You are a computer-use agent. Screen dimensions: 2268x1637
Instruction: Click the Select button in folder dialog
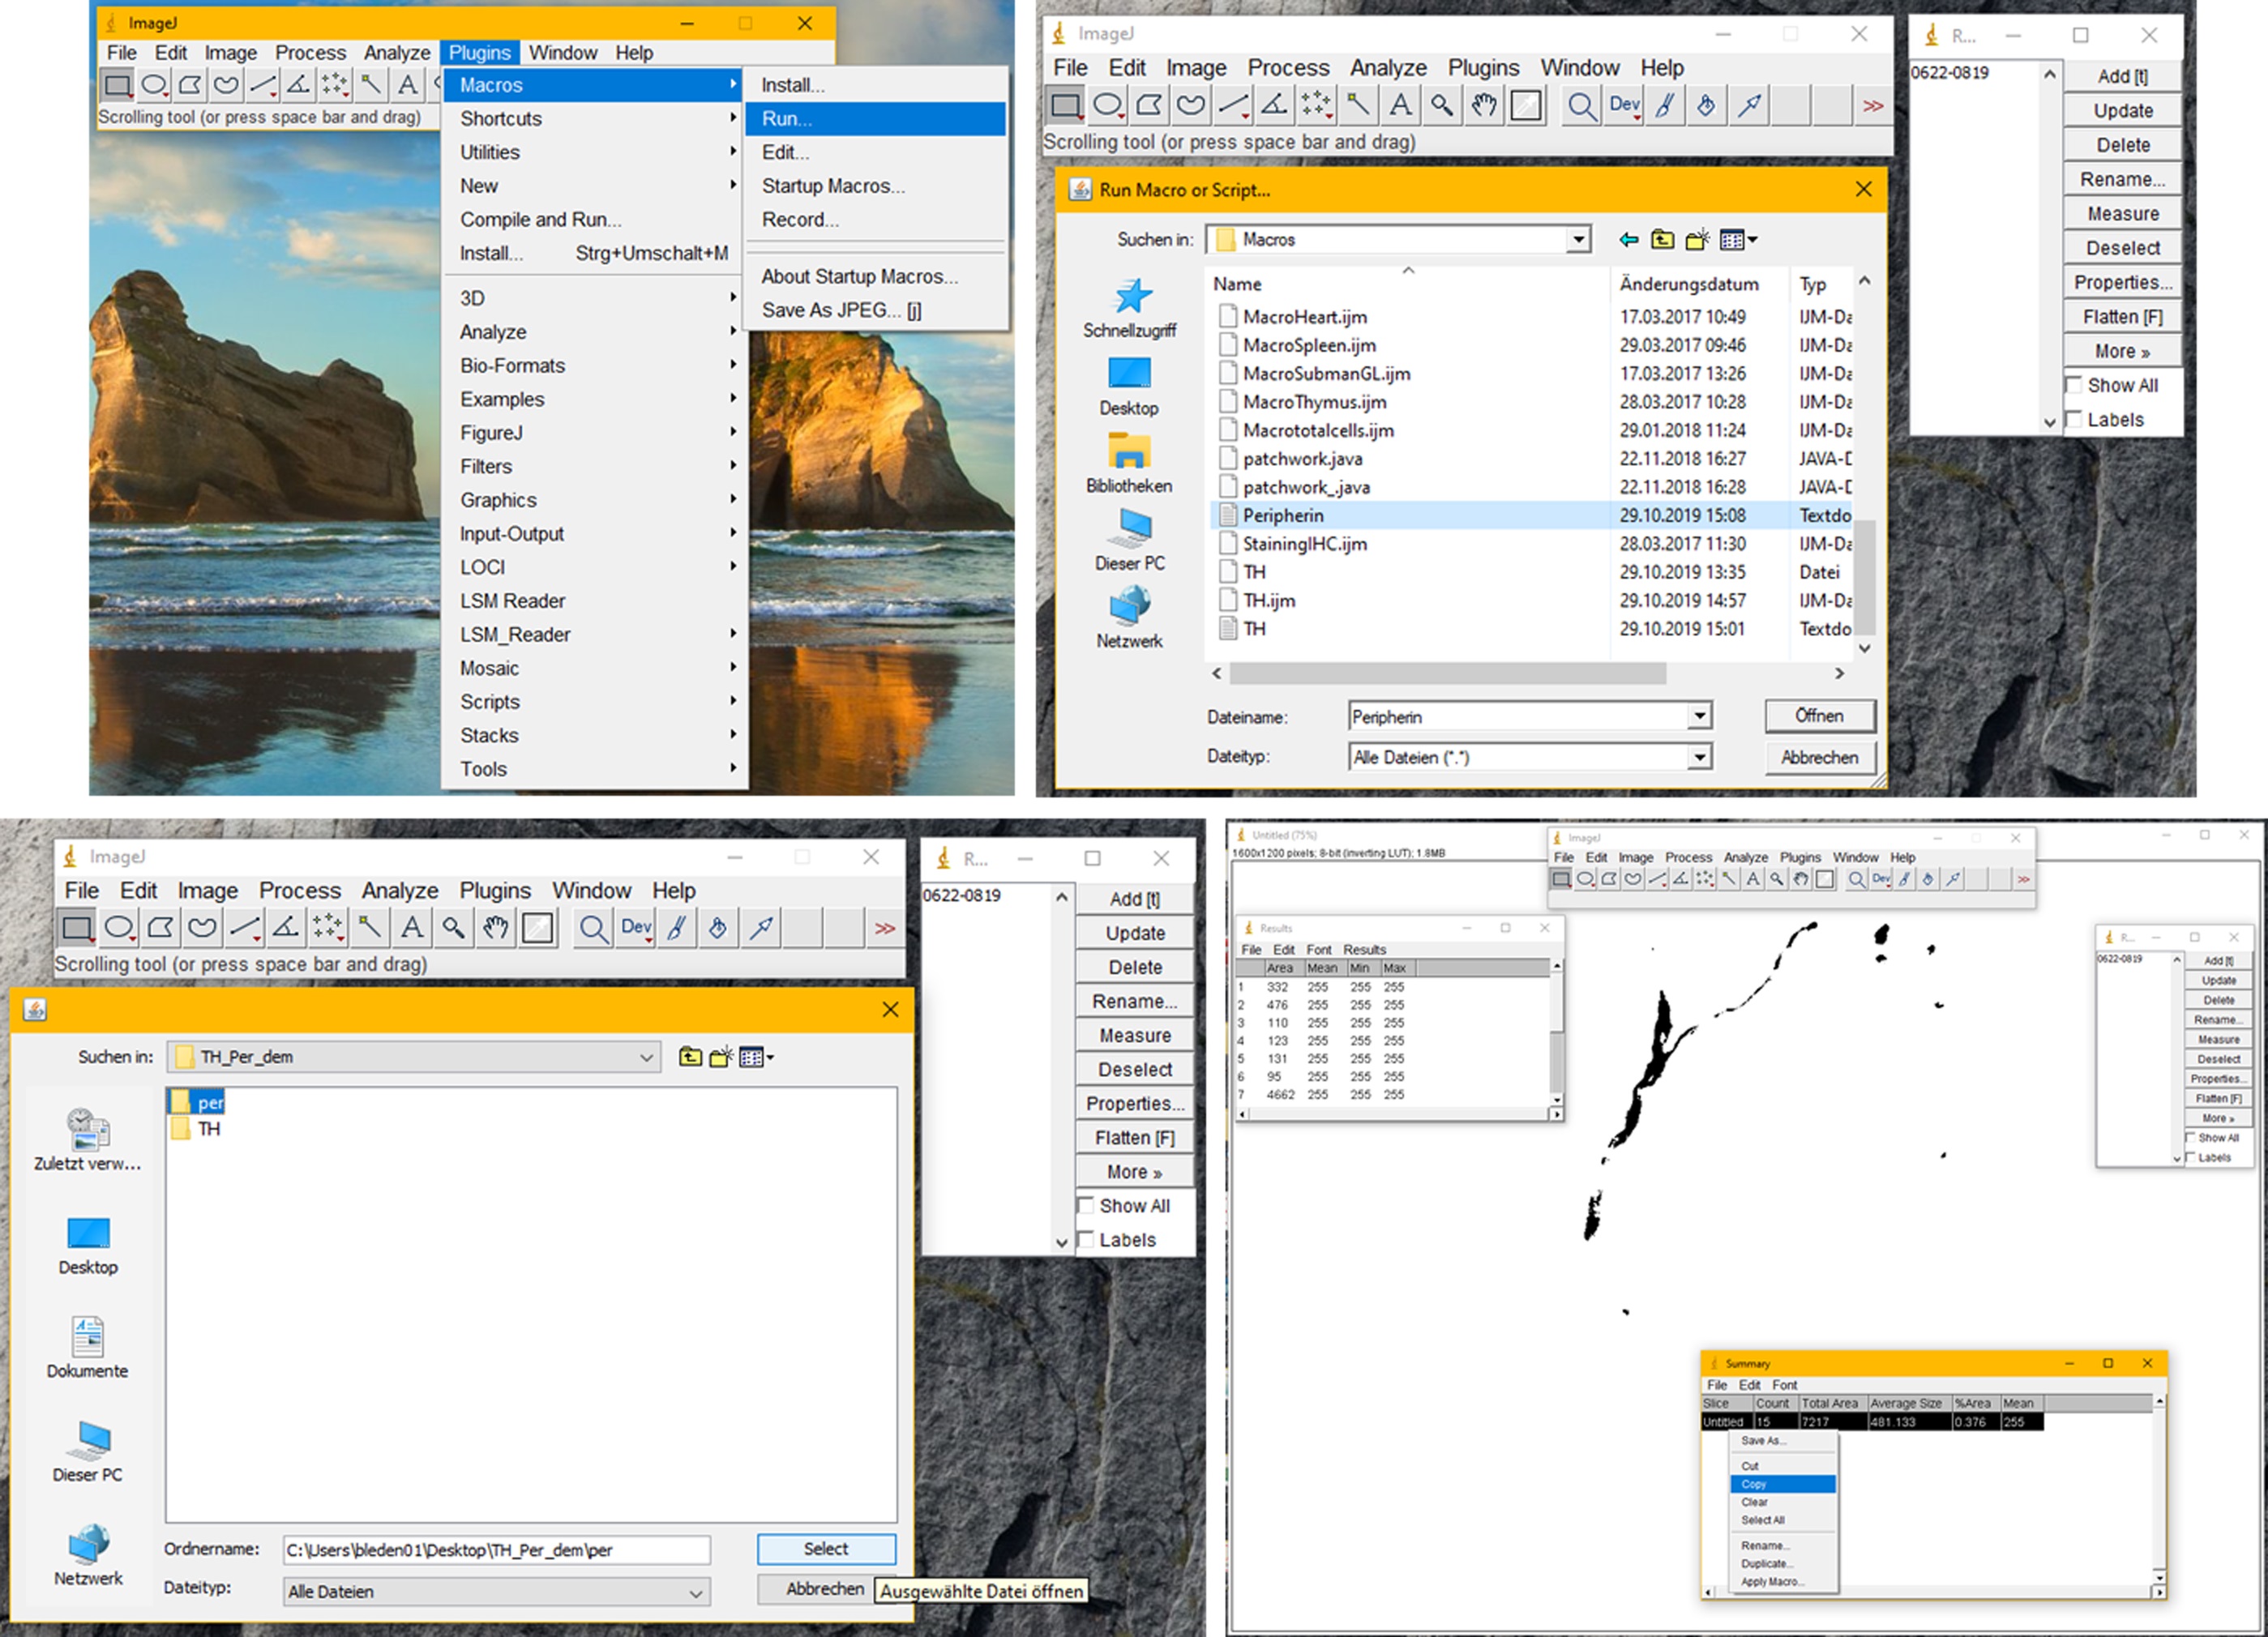point(826,1548)
